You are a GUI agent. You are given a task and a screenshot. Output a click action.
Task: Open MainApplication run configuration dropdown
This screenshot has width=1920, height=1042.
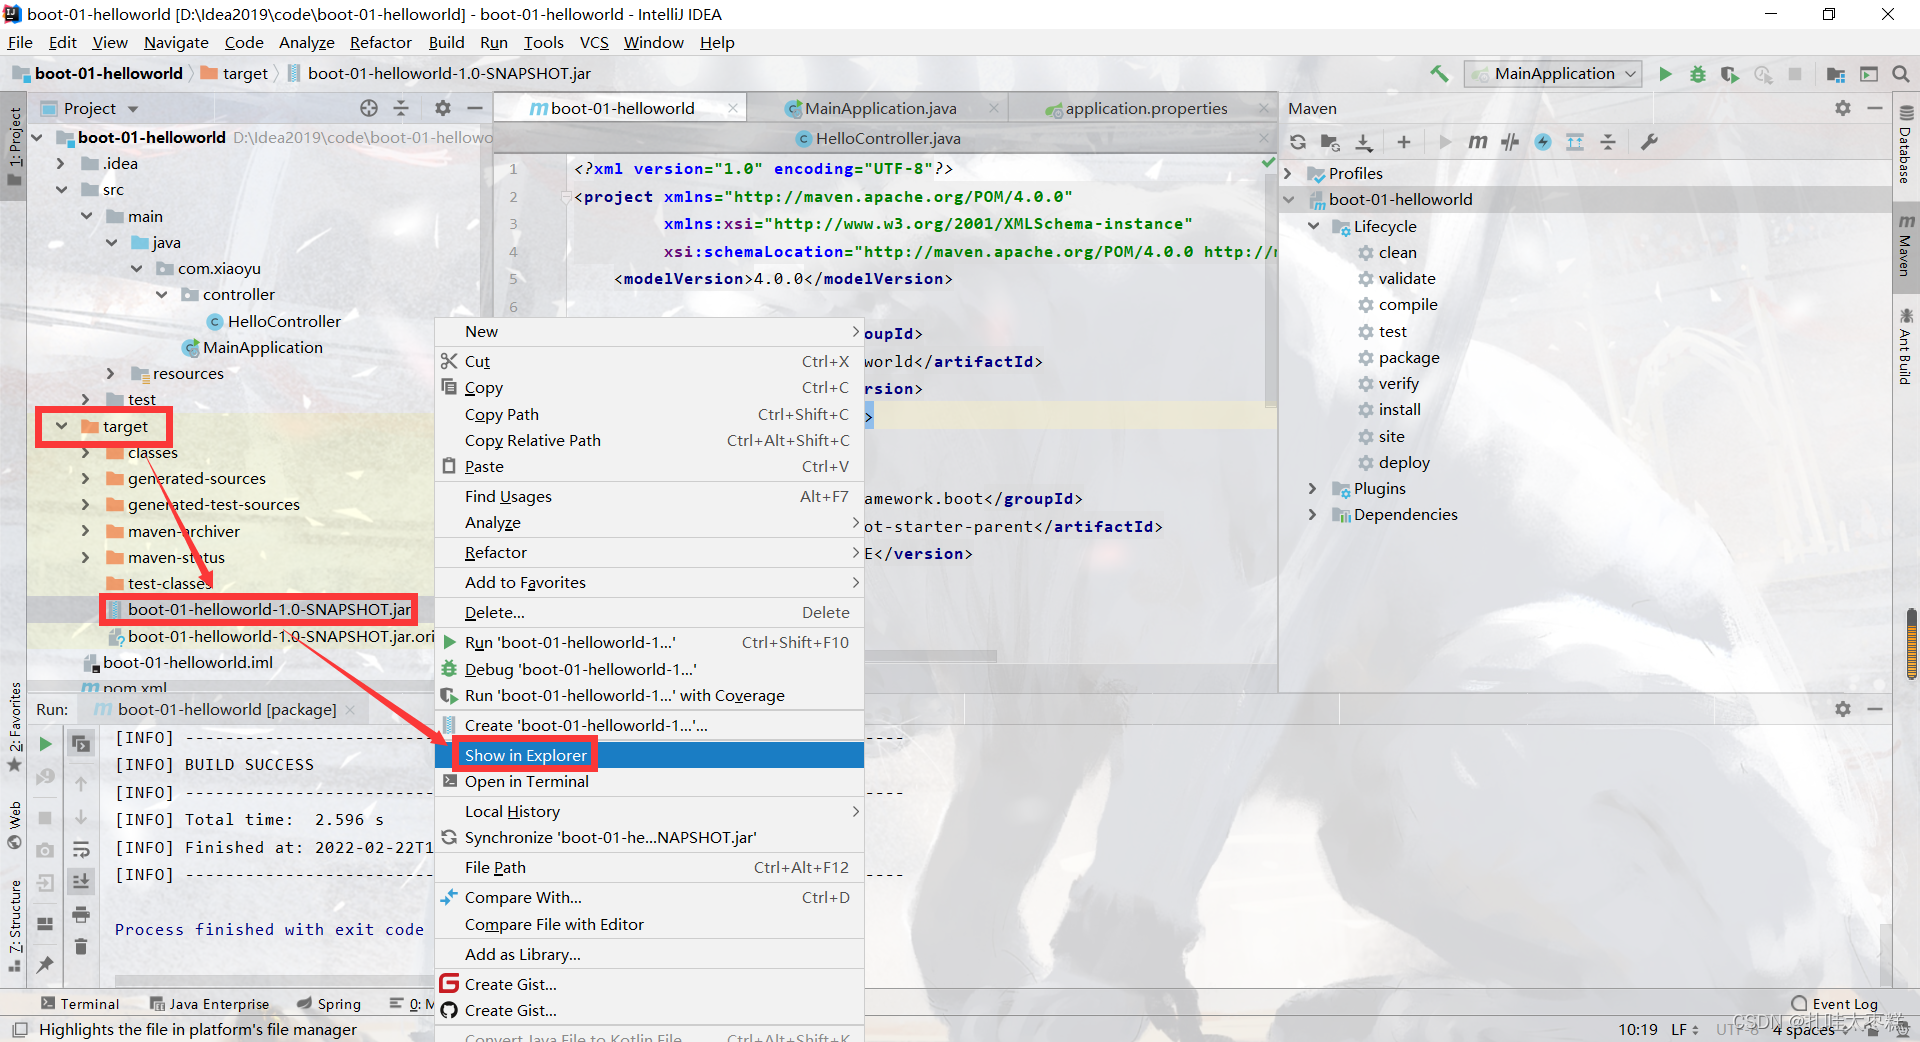click(x=1553, y=74)
